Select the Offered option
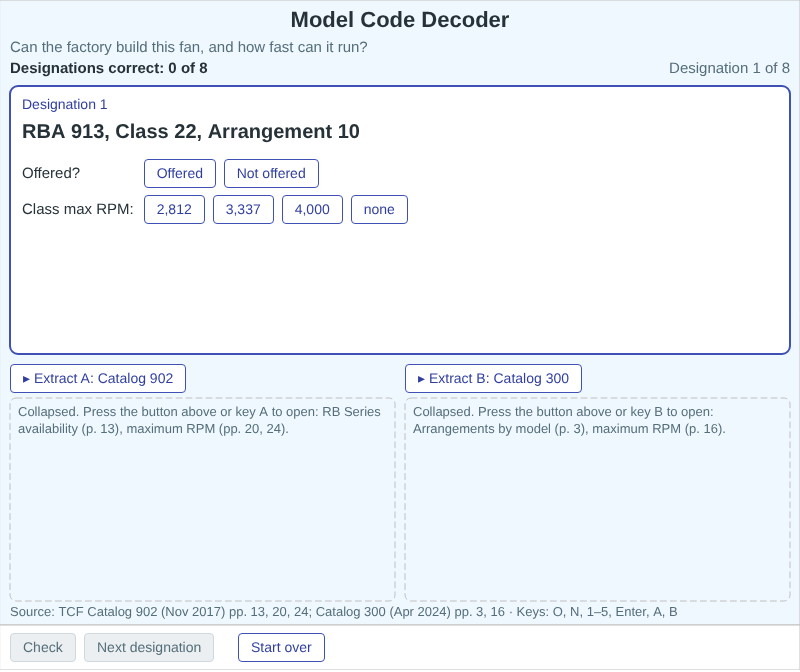800x672 pixels. coord(180,173)
